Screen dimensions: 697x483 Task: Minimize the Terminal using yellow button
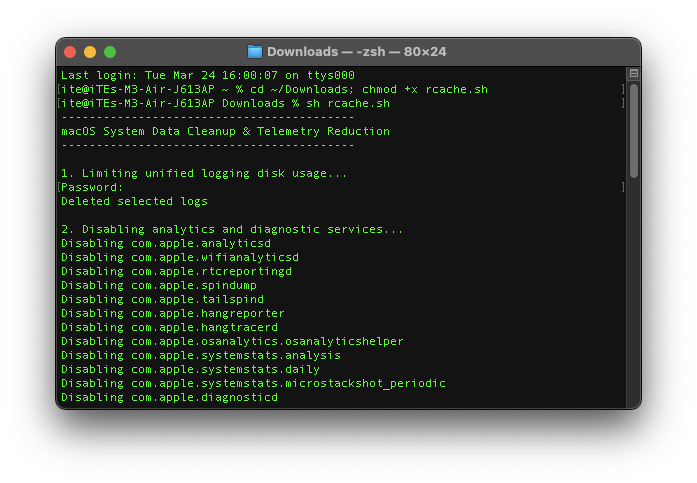point(90,52)
